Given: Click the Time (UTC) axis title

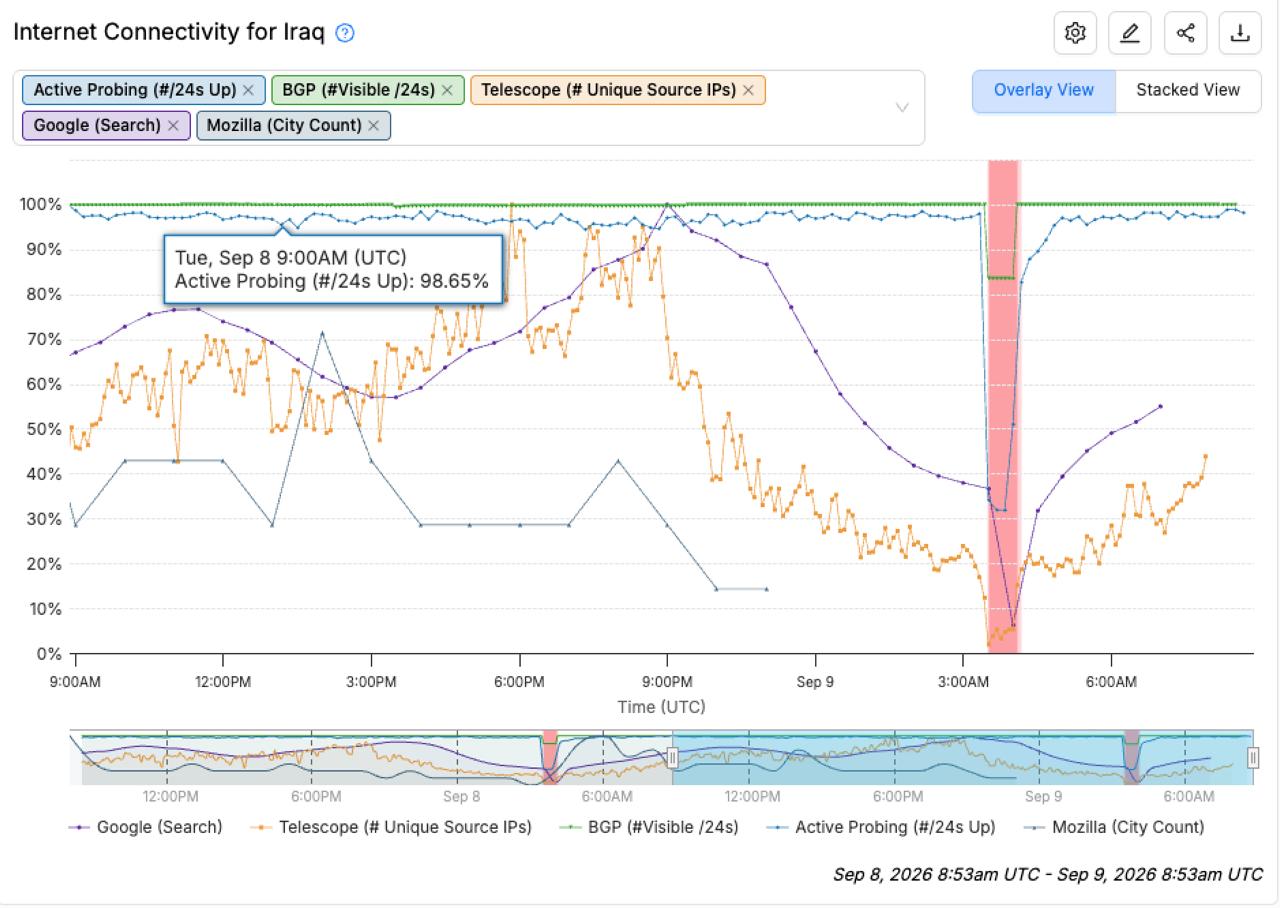Looking at the screenshot, I should [x=661, y=707].
